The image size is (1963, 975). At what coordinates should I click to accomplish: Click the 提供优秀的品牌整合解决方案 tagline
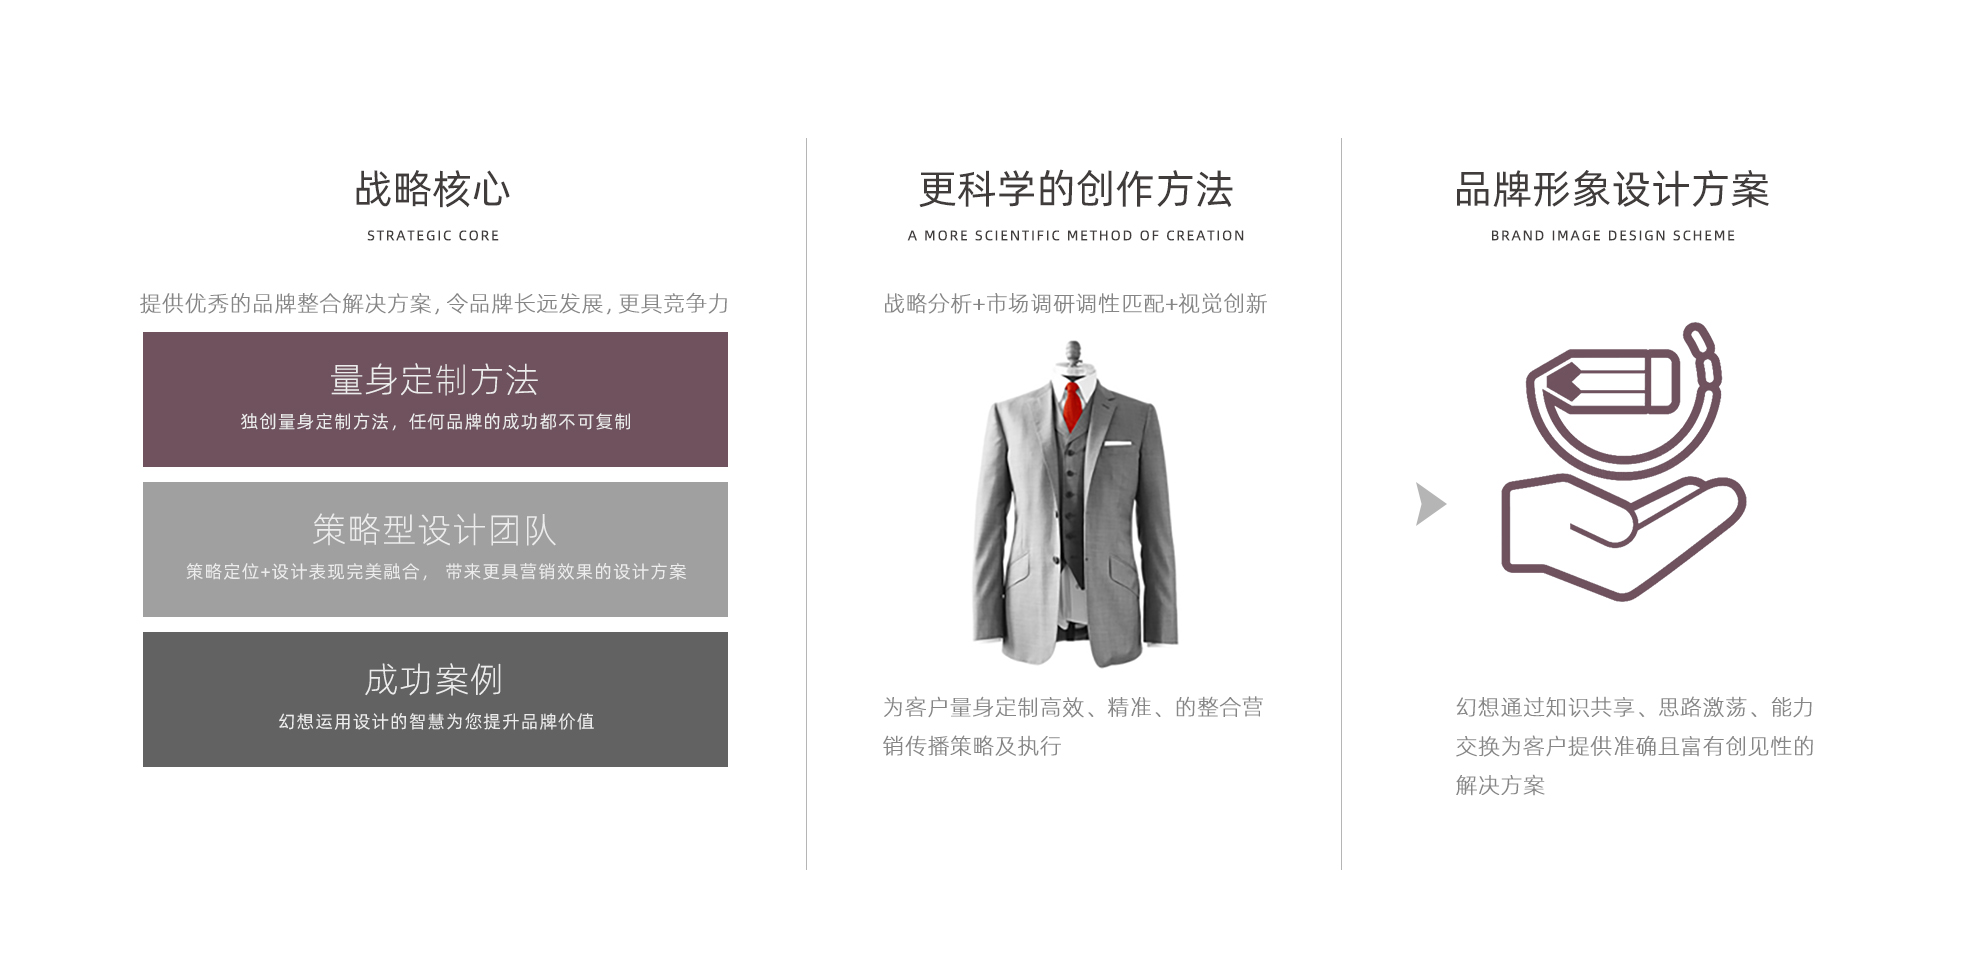[x=435, y=303]
